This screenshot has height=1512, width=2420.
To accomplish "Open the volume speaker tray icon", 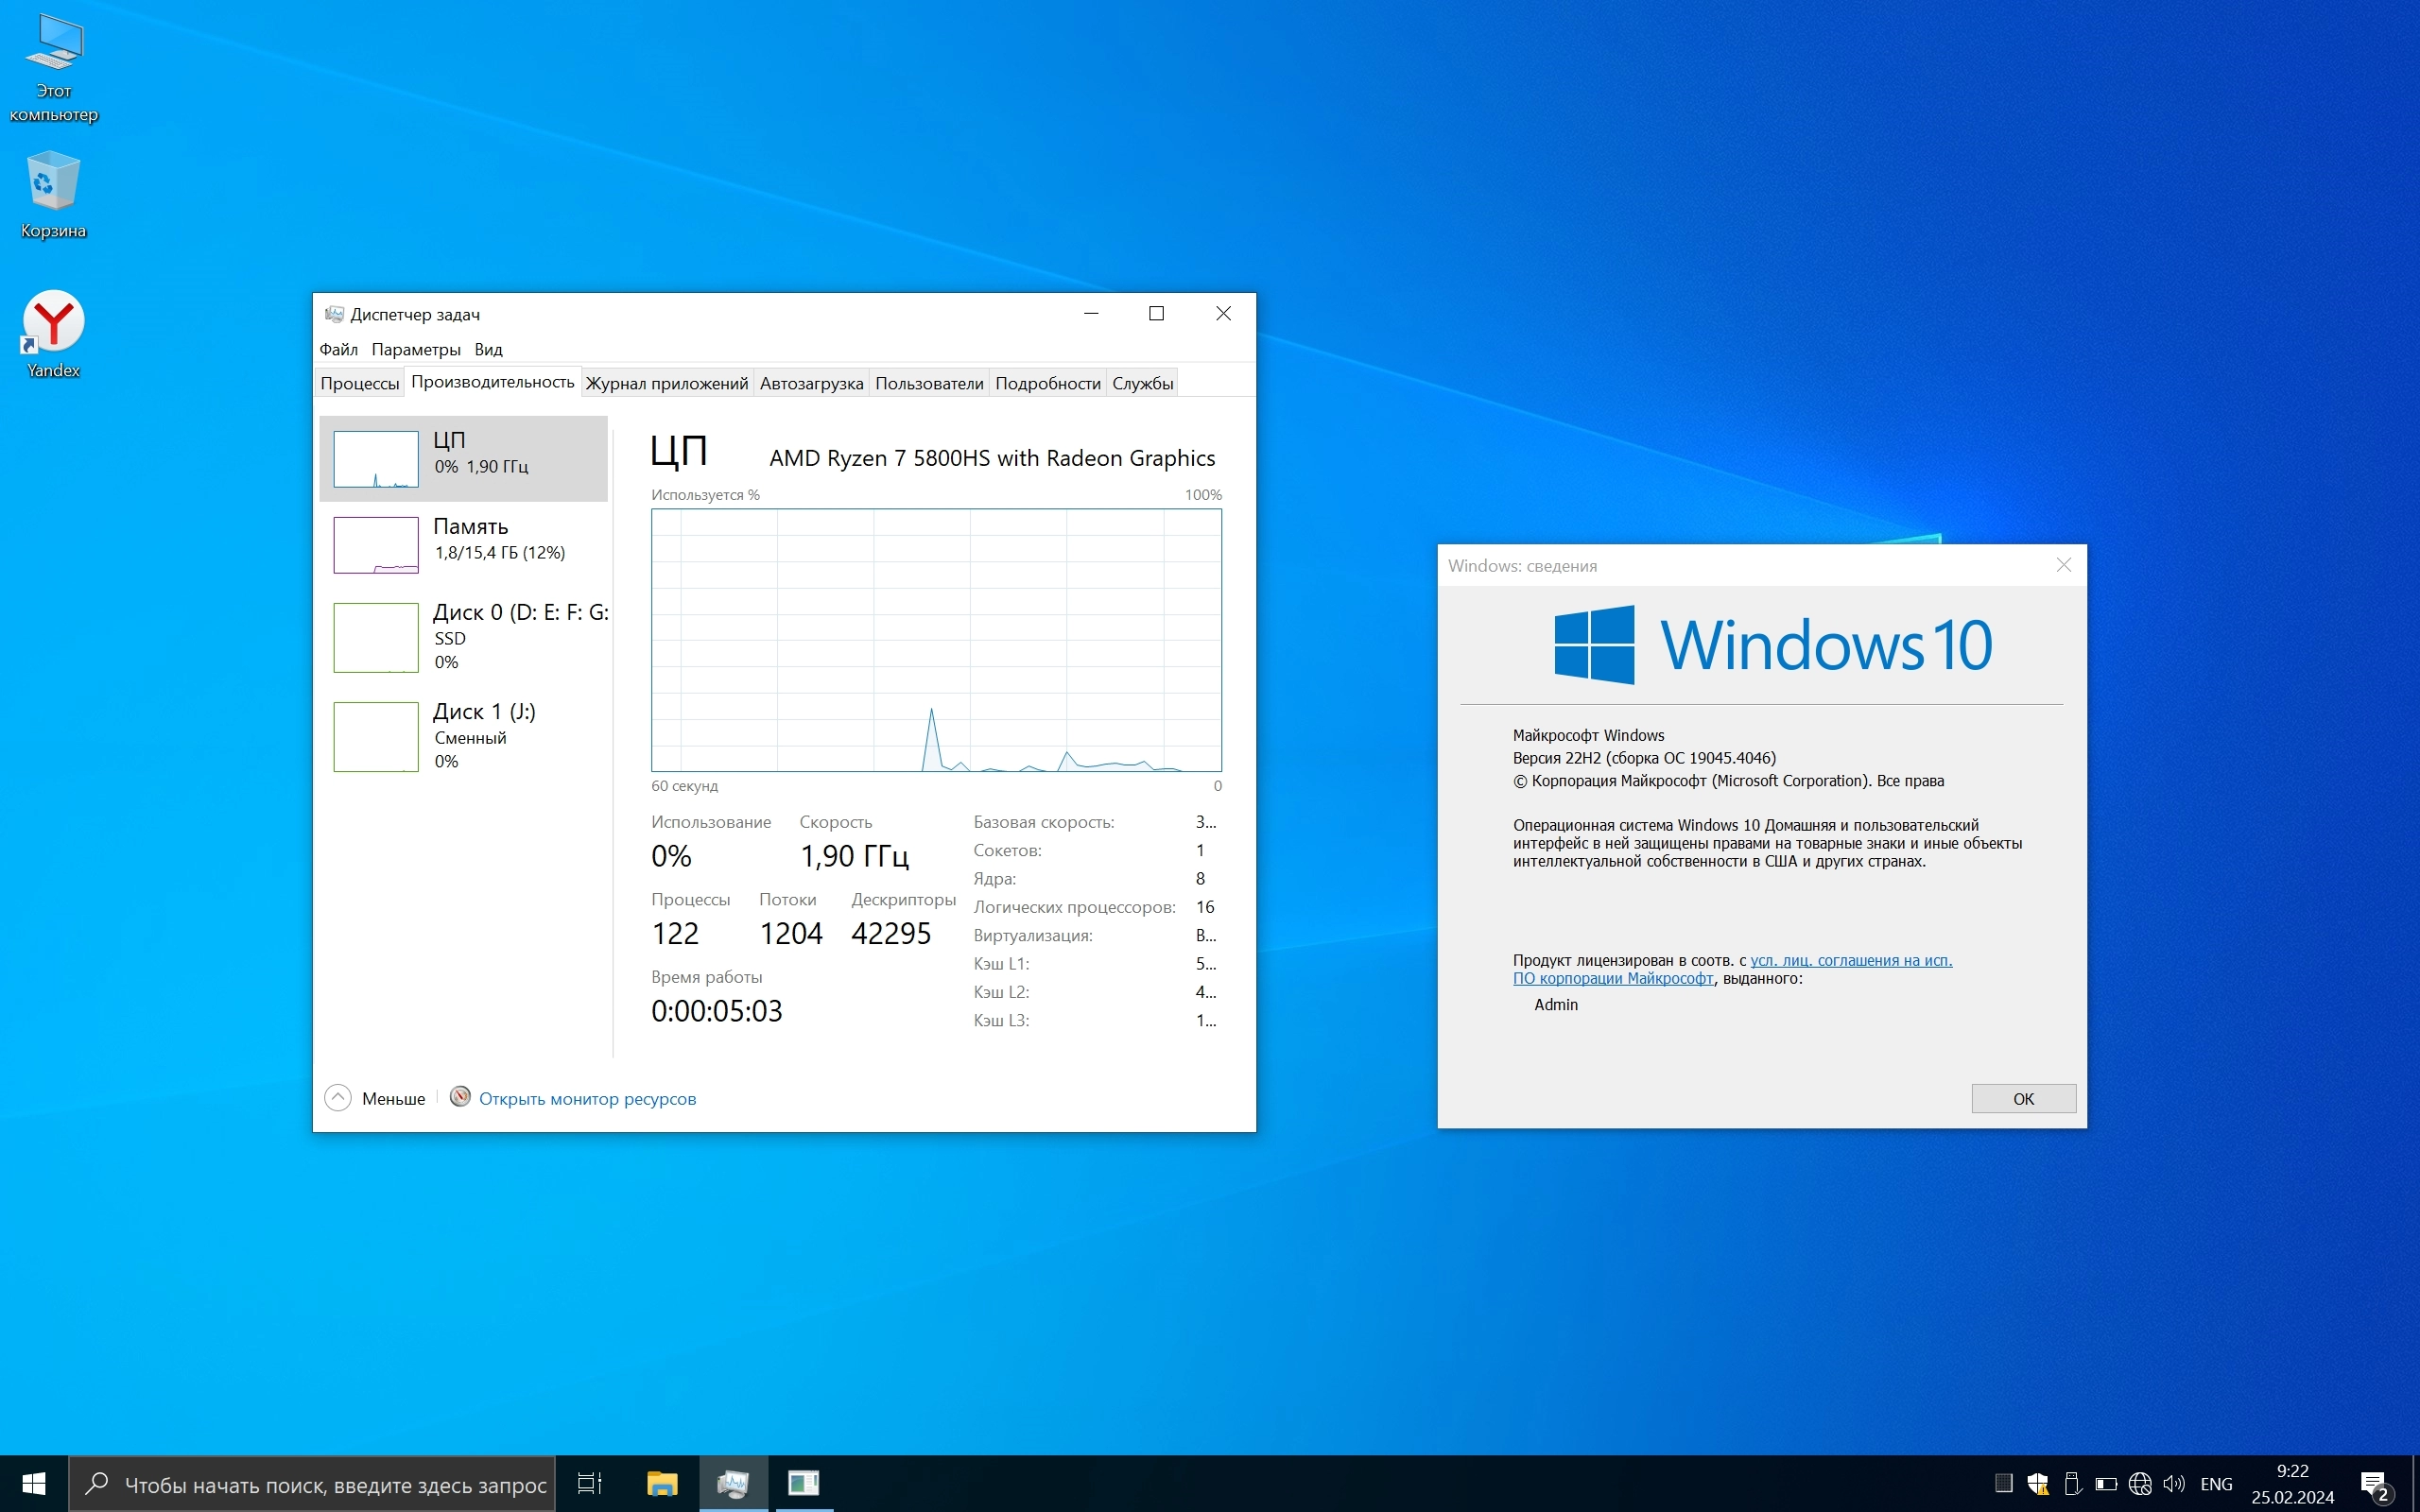I will pos(2172,1483).
